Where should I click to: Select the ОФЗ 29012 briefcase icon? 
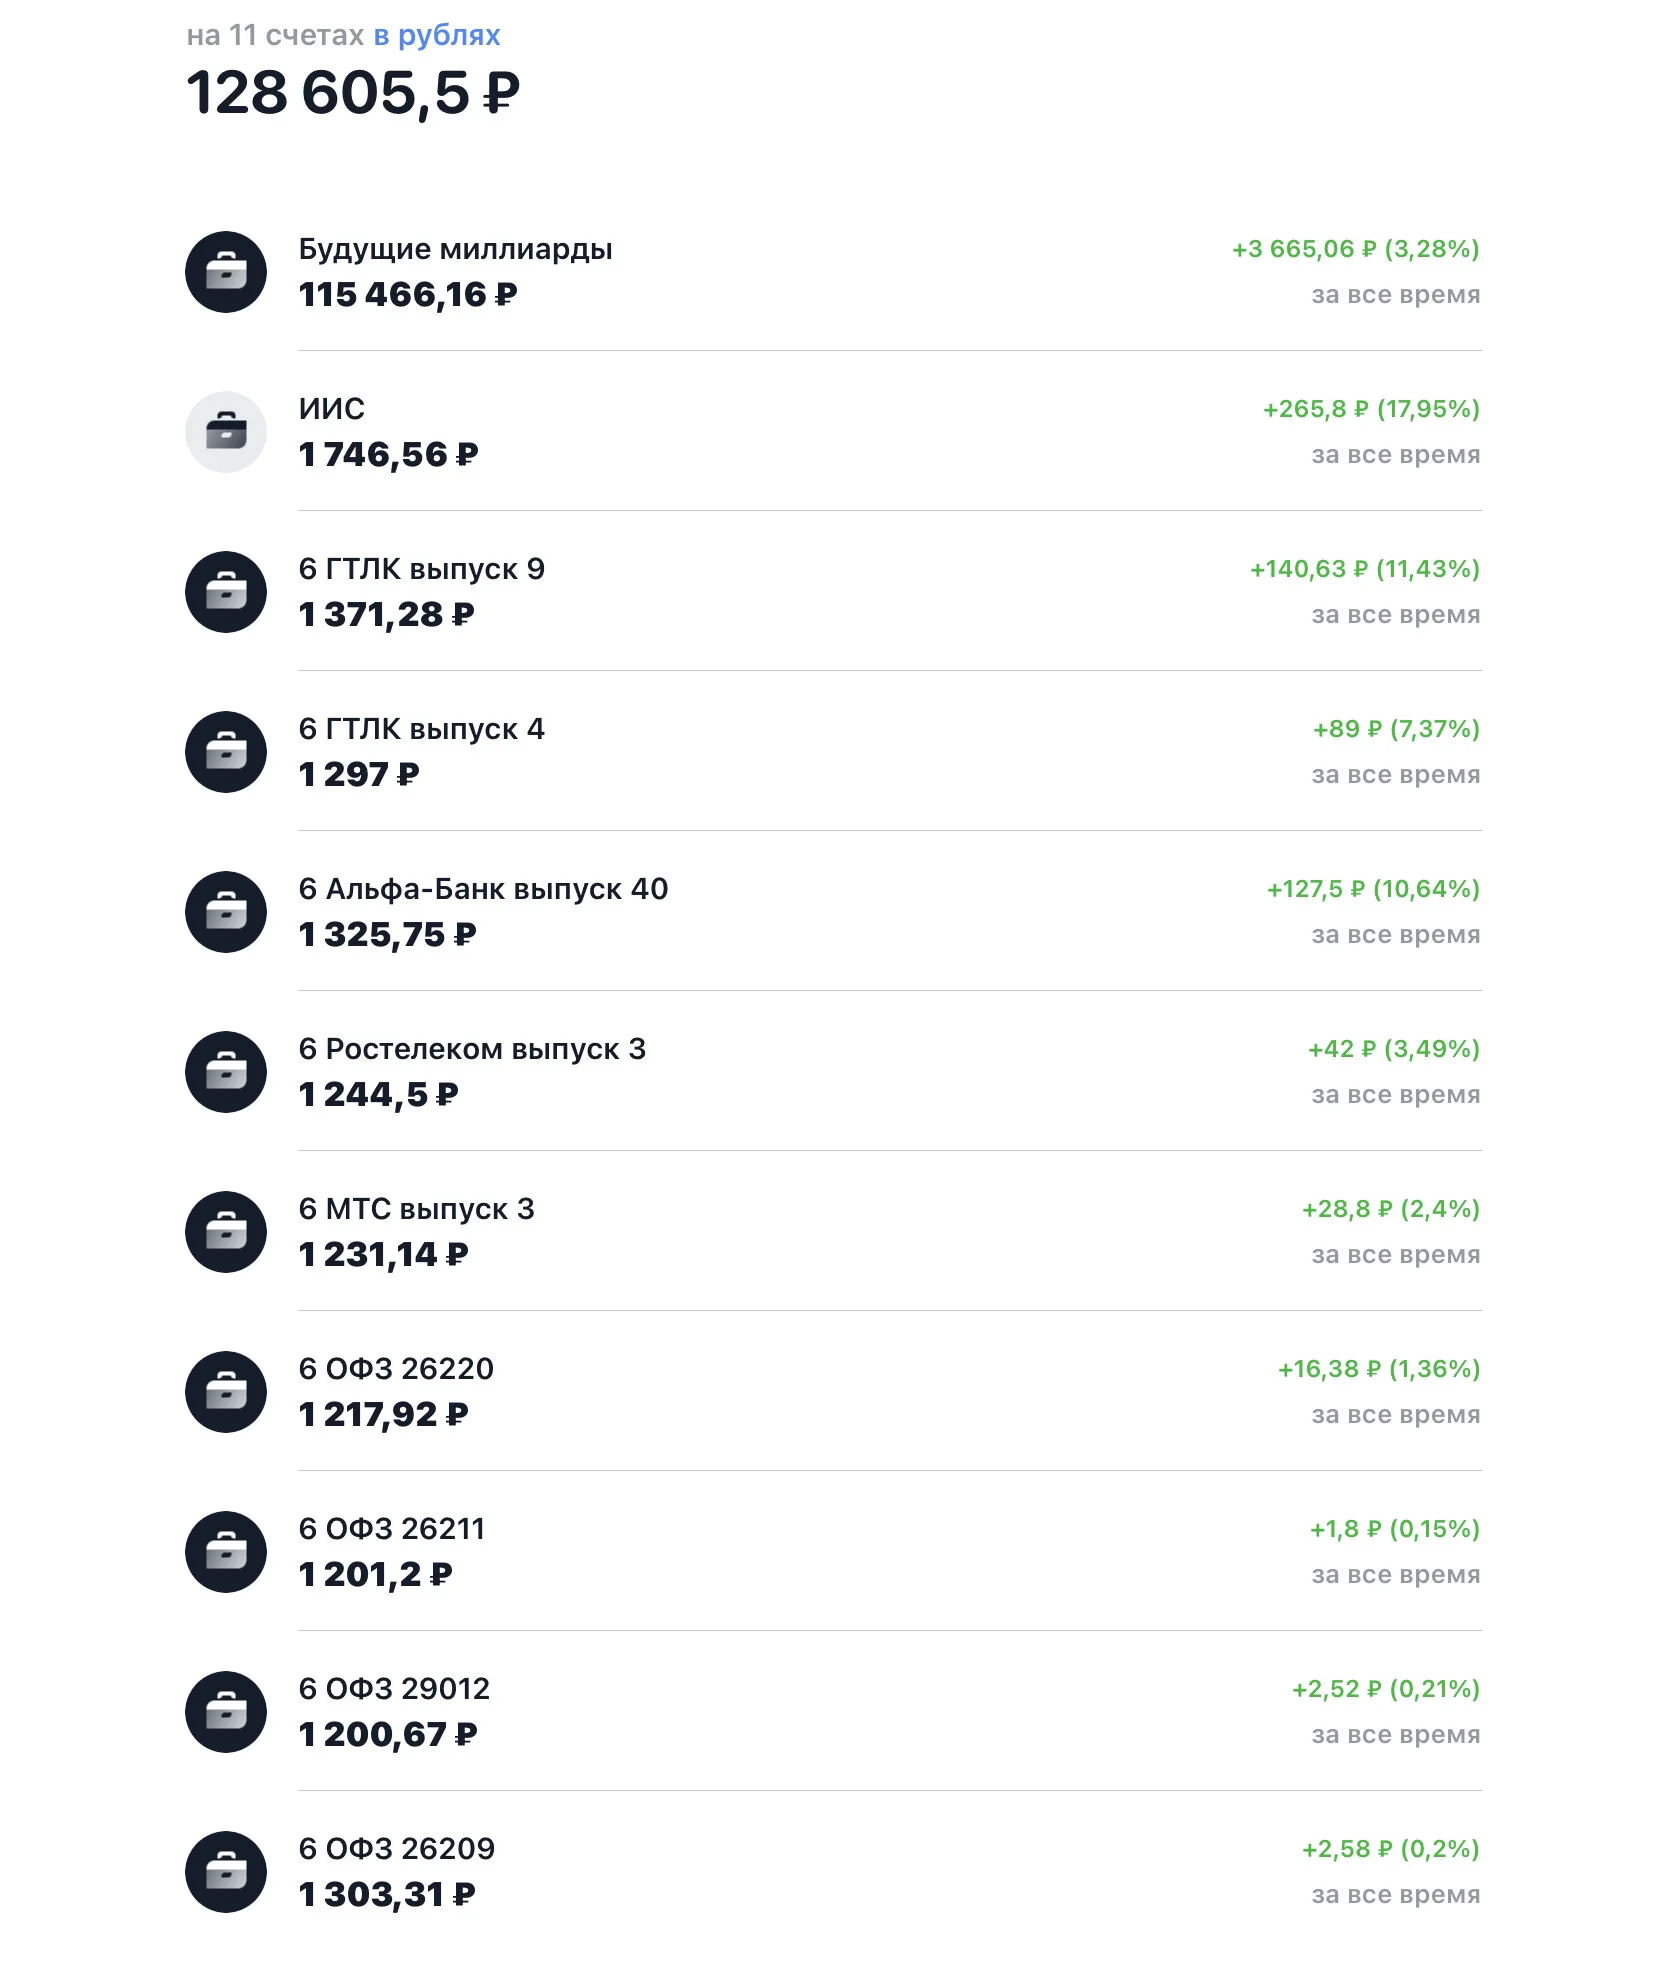point(226,1712)
